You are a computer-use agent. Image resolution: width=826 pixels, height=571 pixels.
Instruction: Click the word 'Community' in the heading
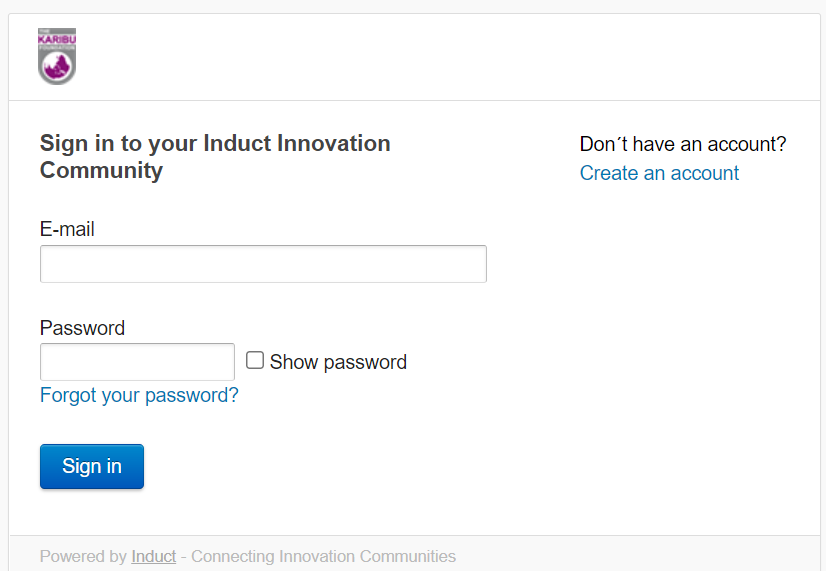[x=101, y=170]
